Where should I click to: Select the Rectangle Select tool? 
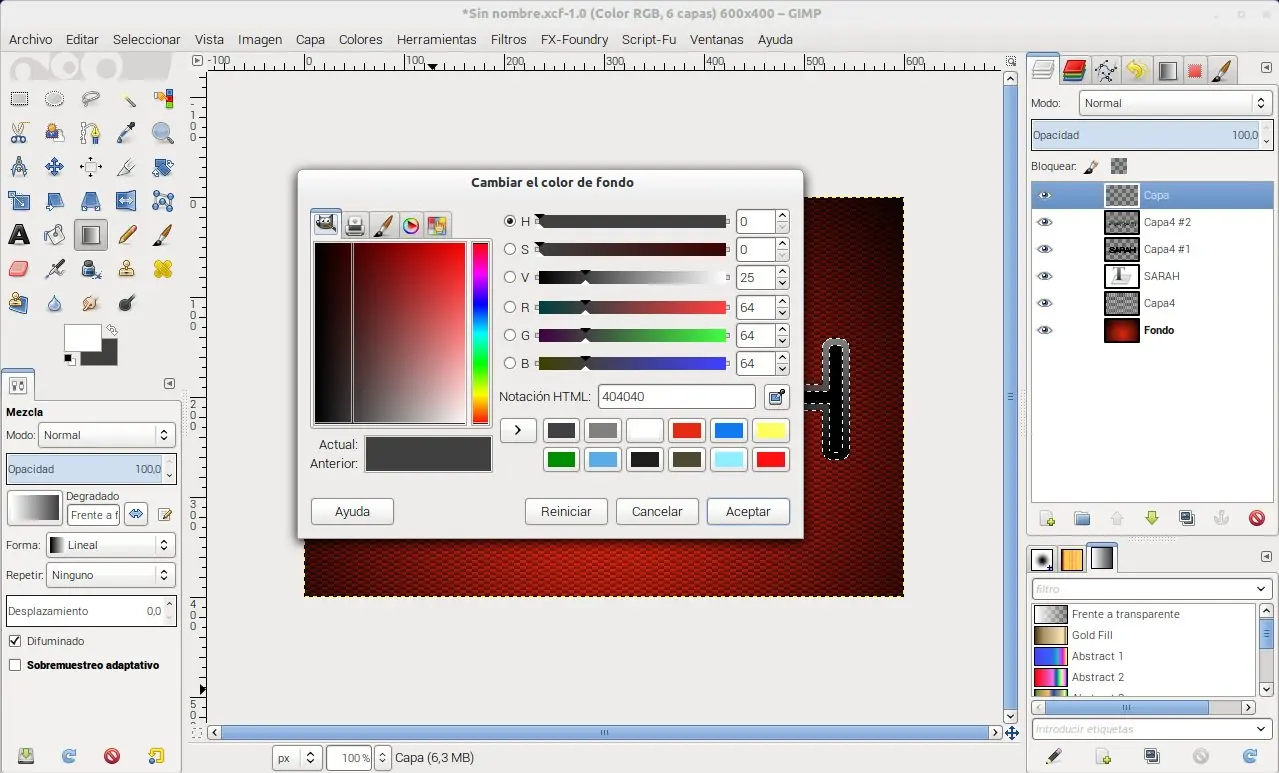19,99
